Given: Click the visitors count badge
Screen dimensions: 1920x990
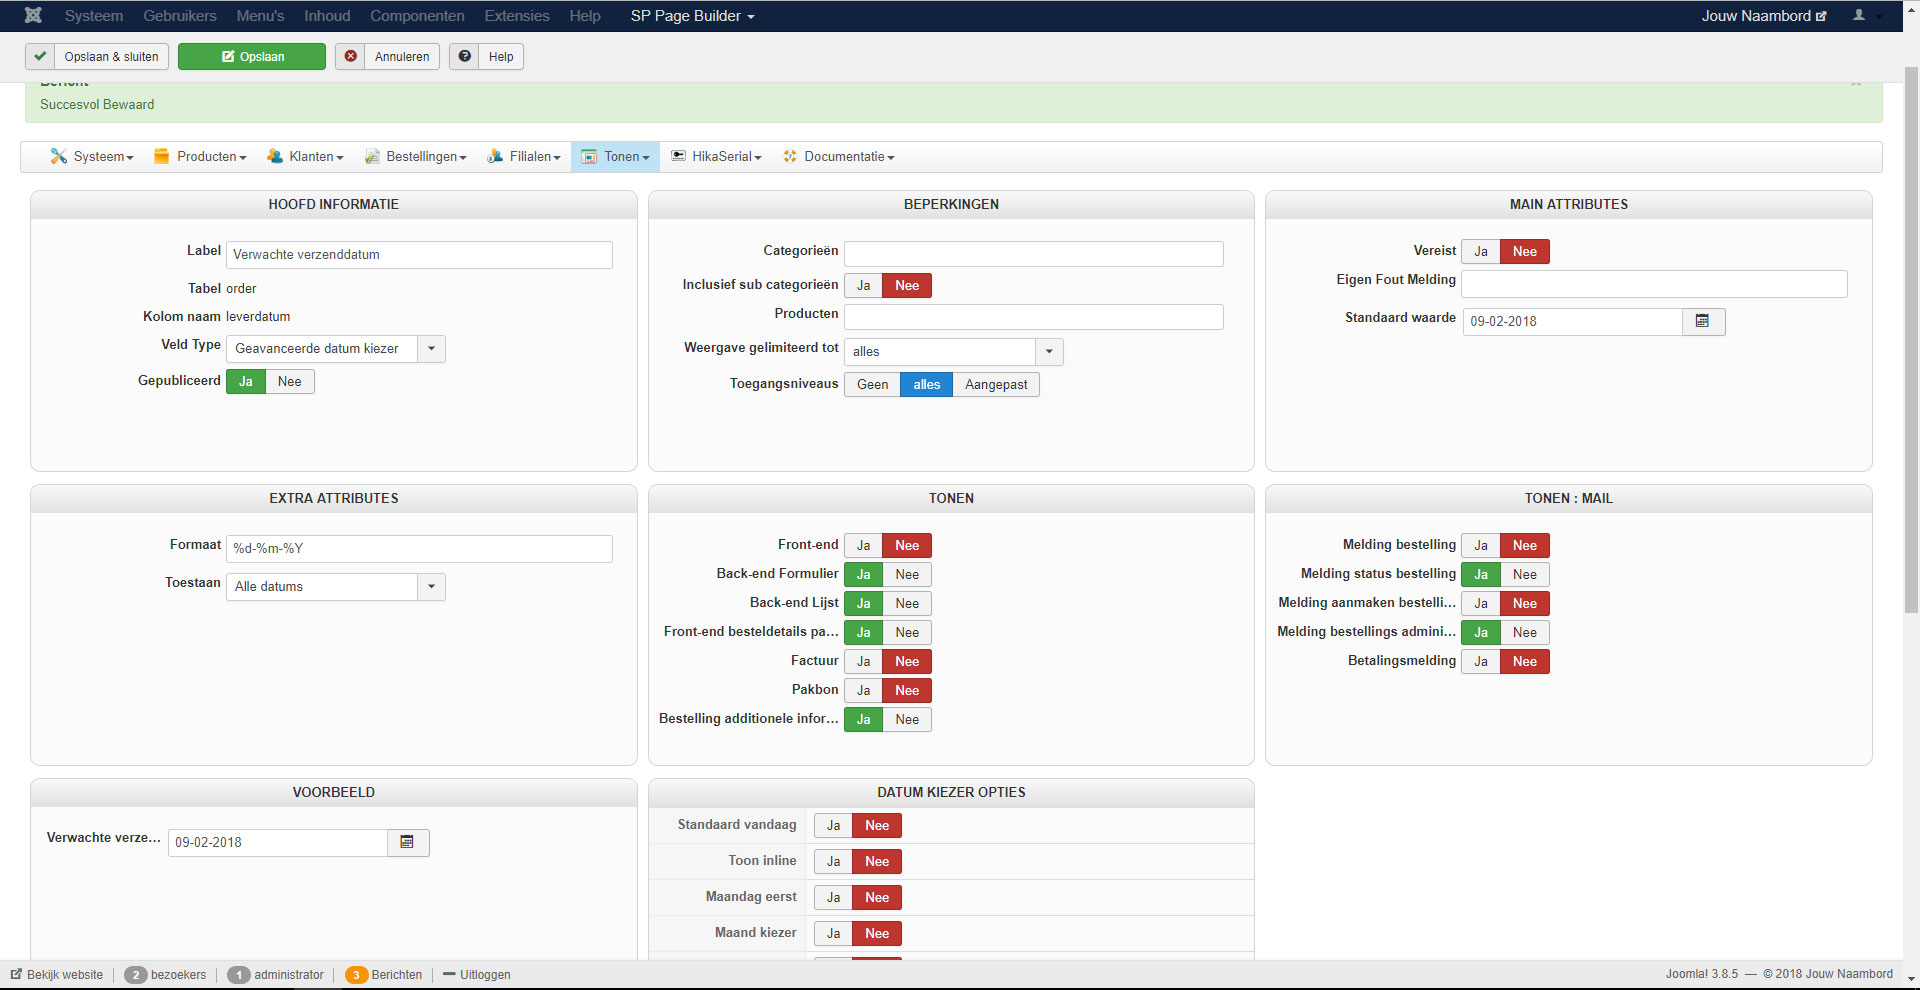Looking at the screenshot, I should tap(135, 975).
